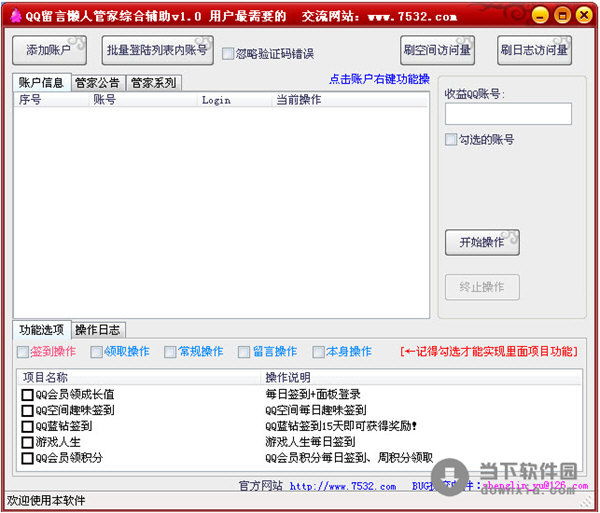
Task: Click the 刷日志访问量 button
Action: [x=534, y=50]
